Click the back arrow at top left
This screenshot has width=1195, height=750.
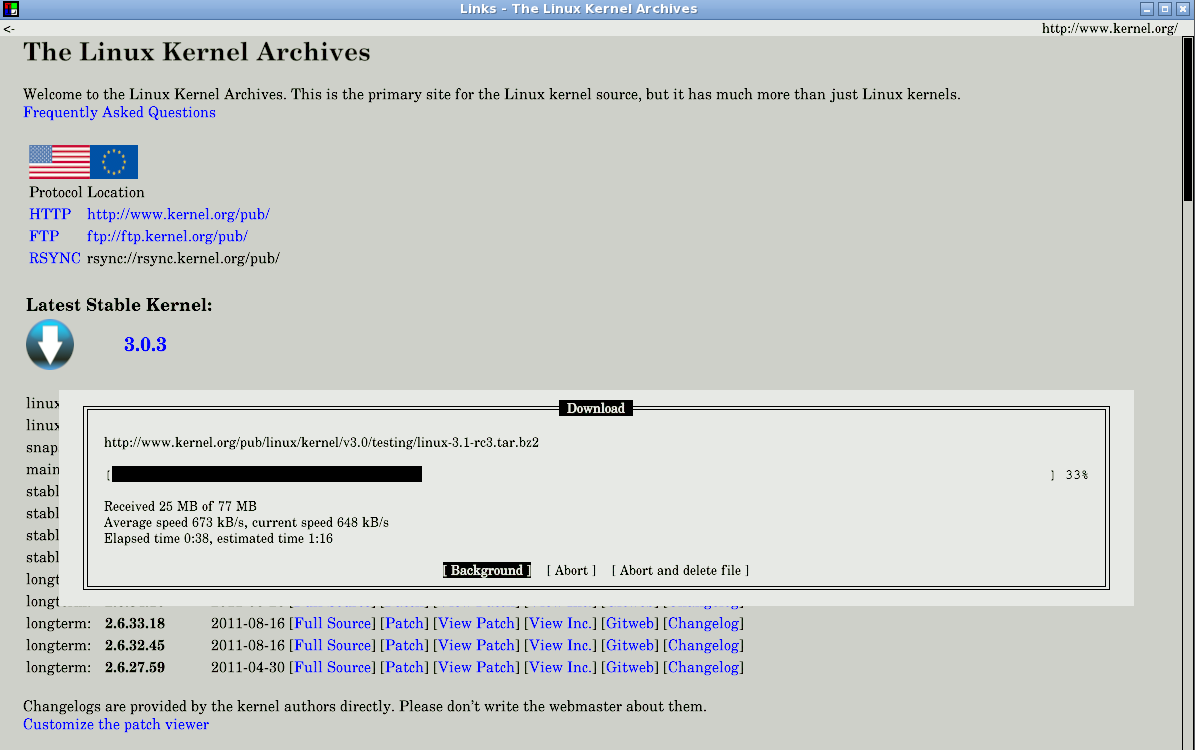(x=9, y=29)
